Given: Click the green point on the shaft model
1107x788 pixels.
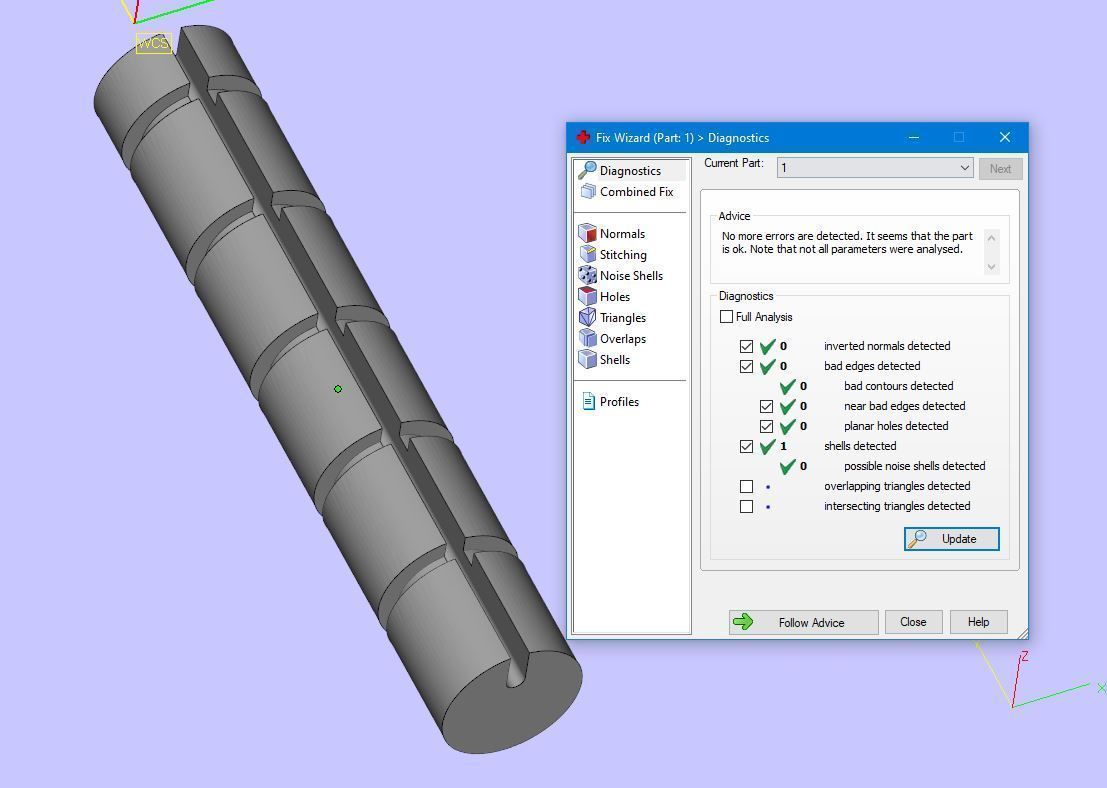Looking at the screenshot, I should 337,388.
